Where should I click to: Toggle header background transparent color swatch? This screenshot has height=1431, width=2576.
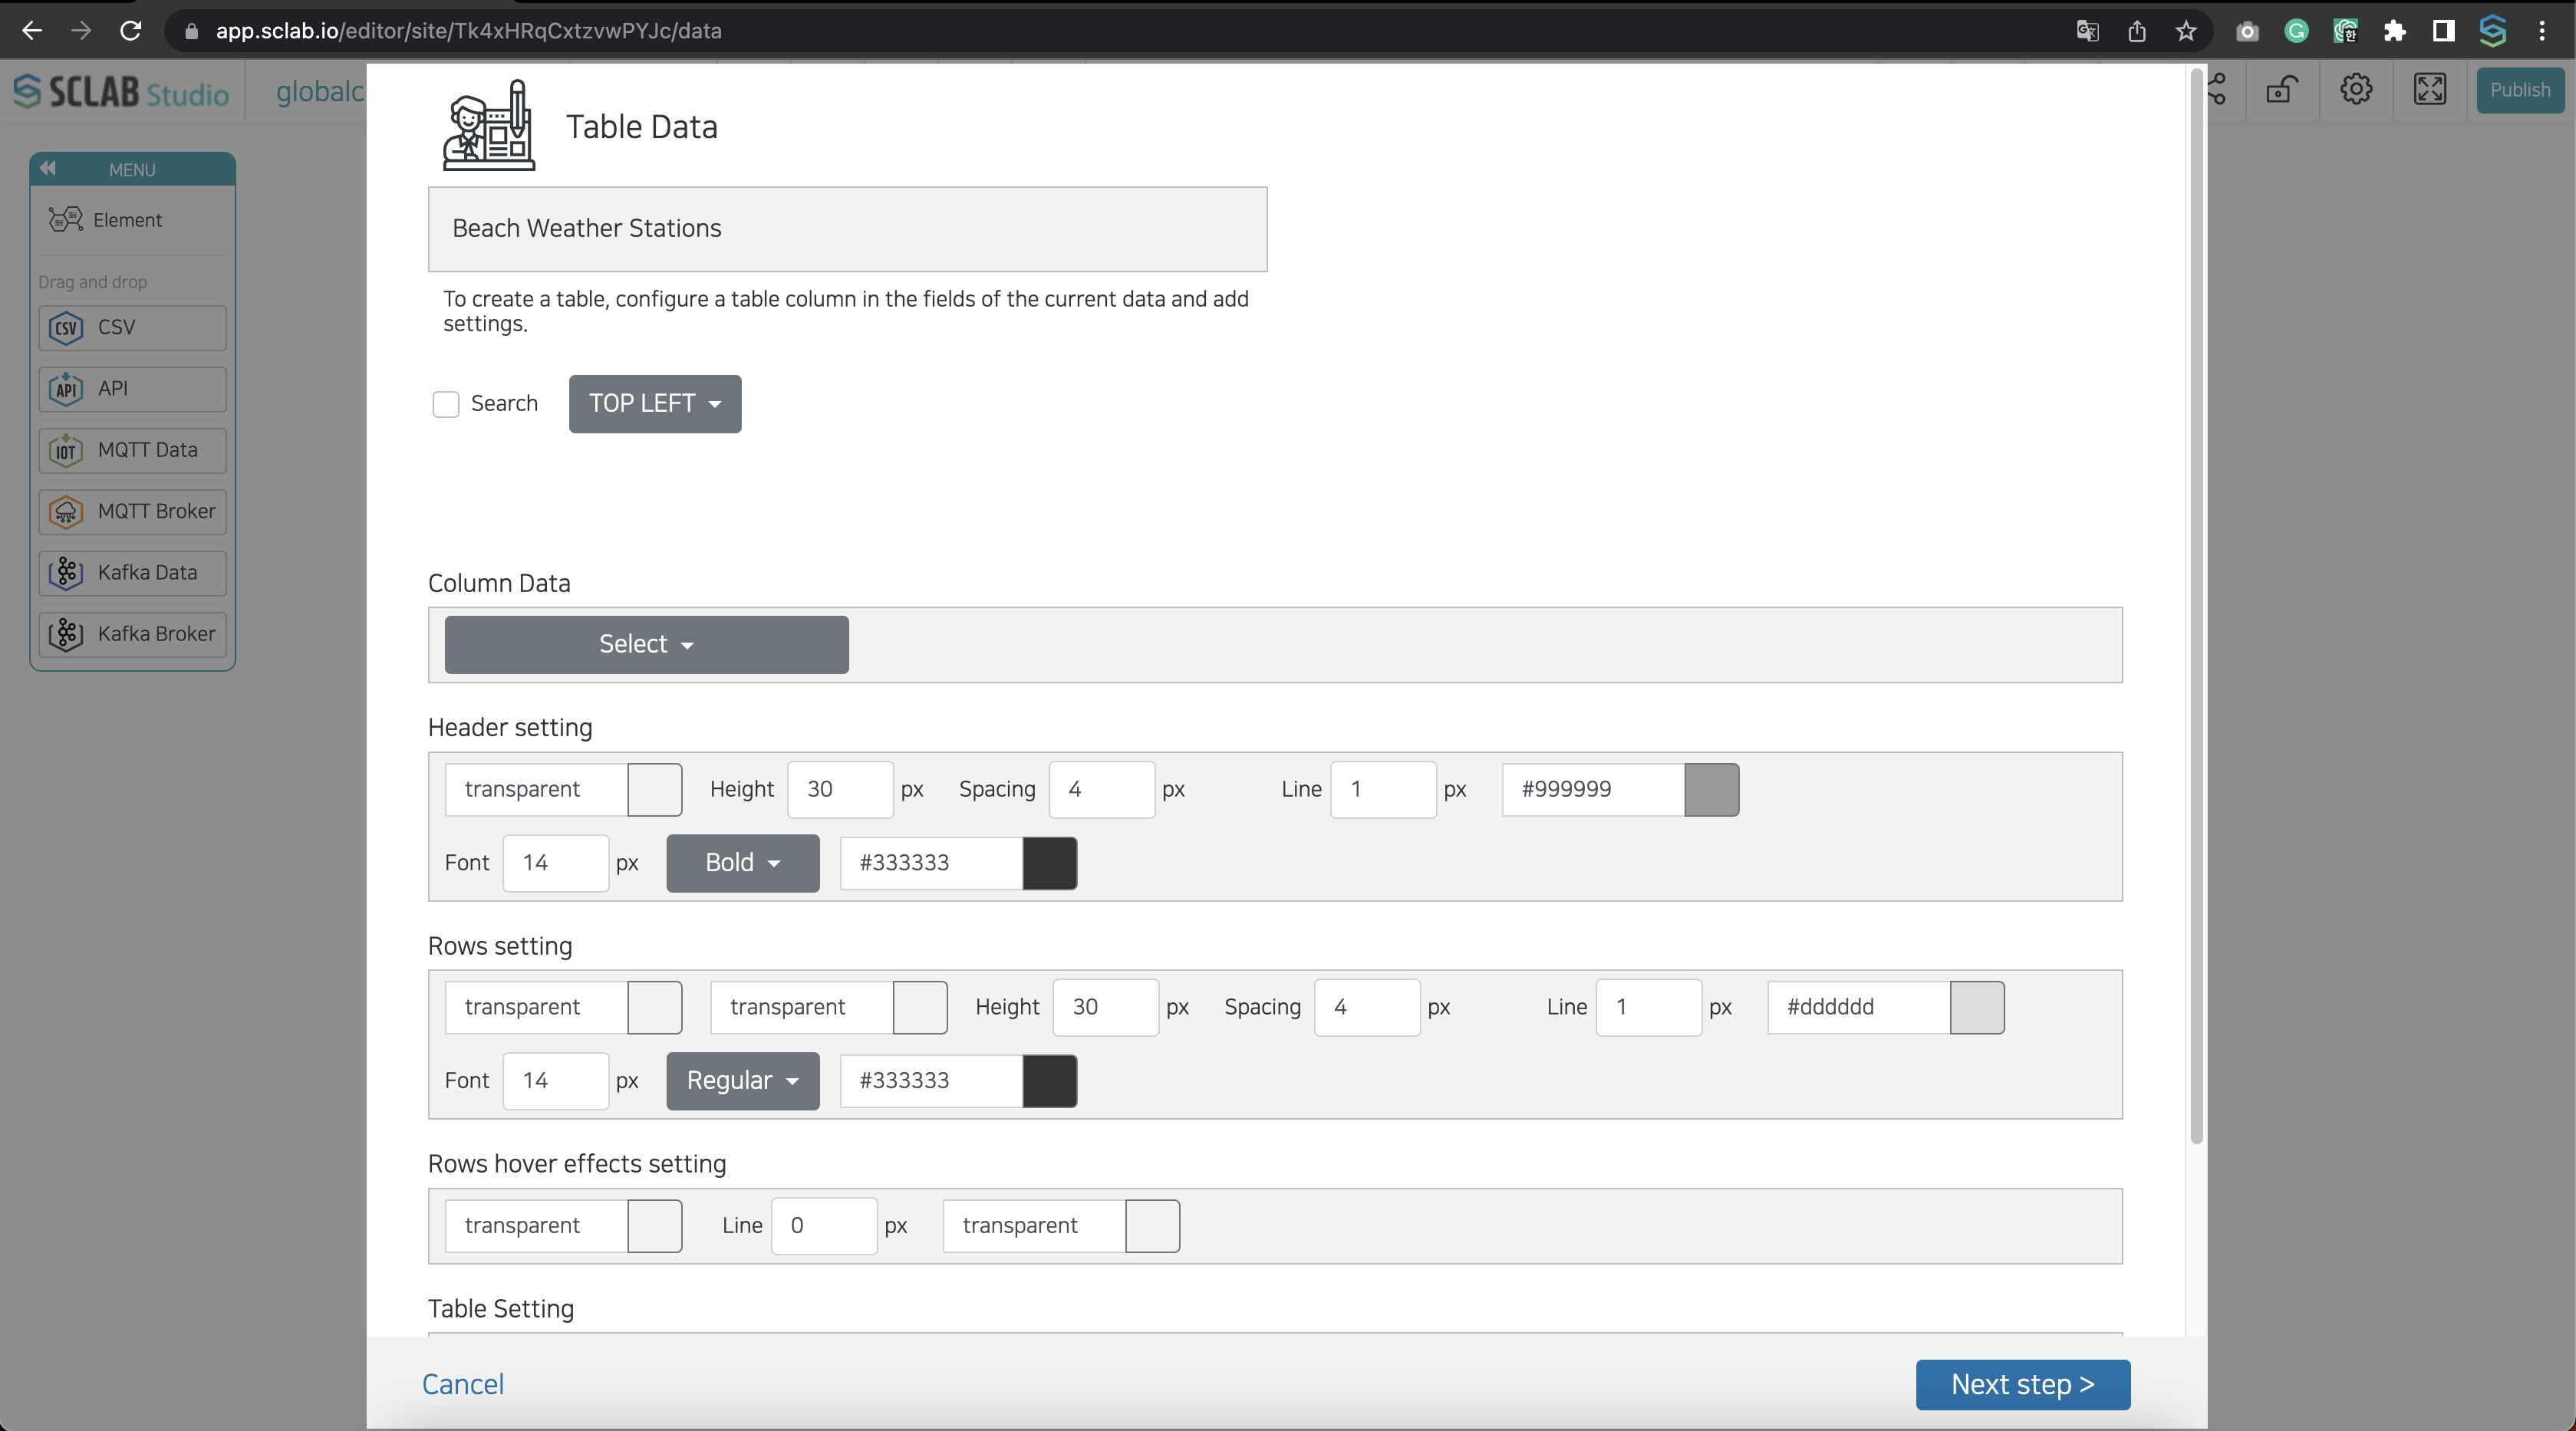[x=652, y=788]
